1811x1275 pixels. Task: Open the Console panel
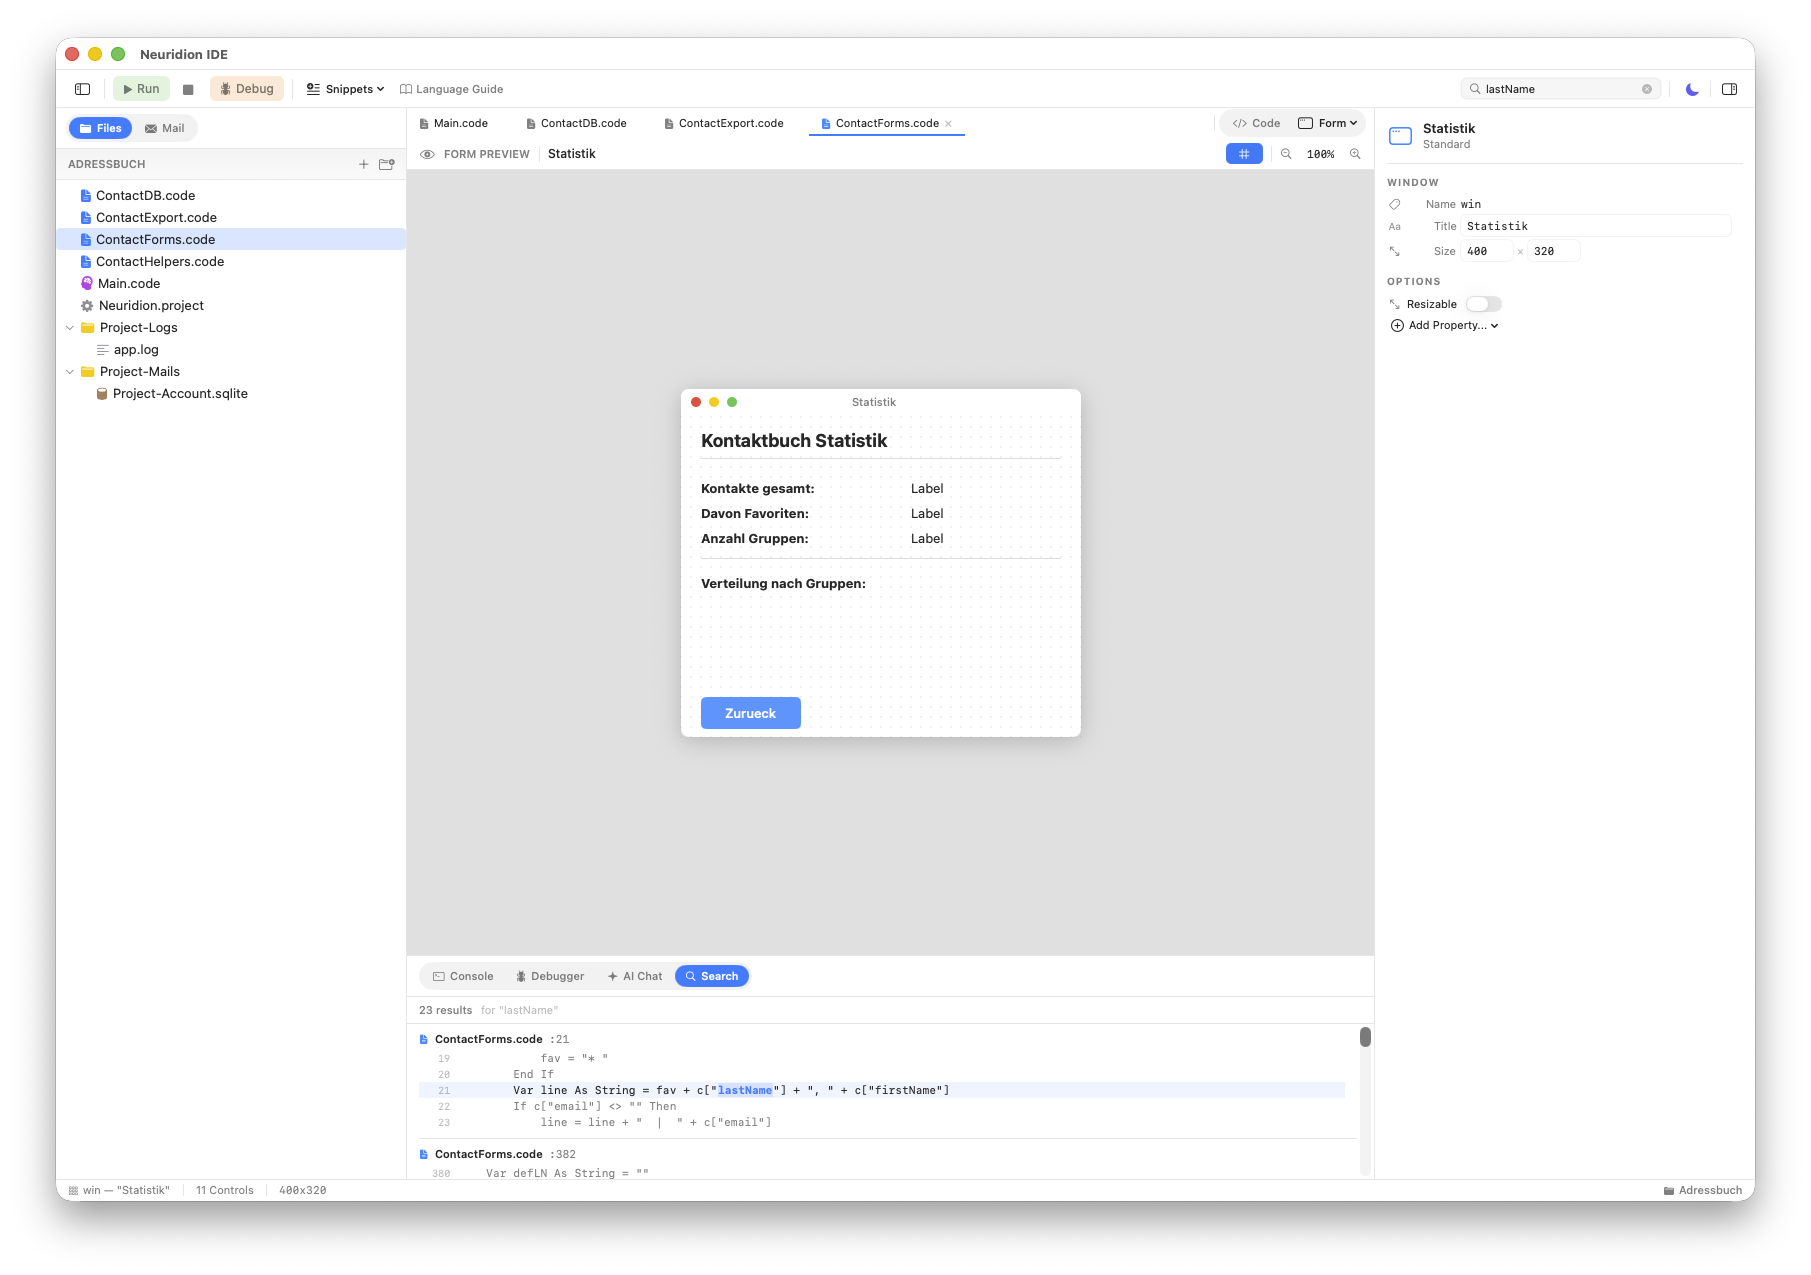click(461, 975)
